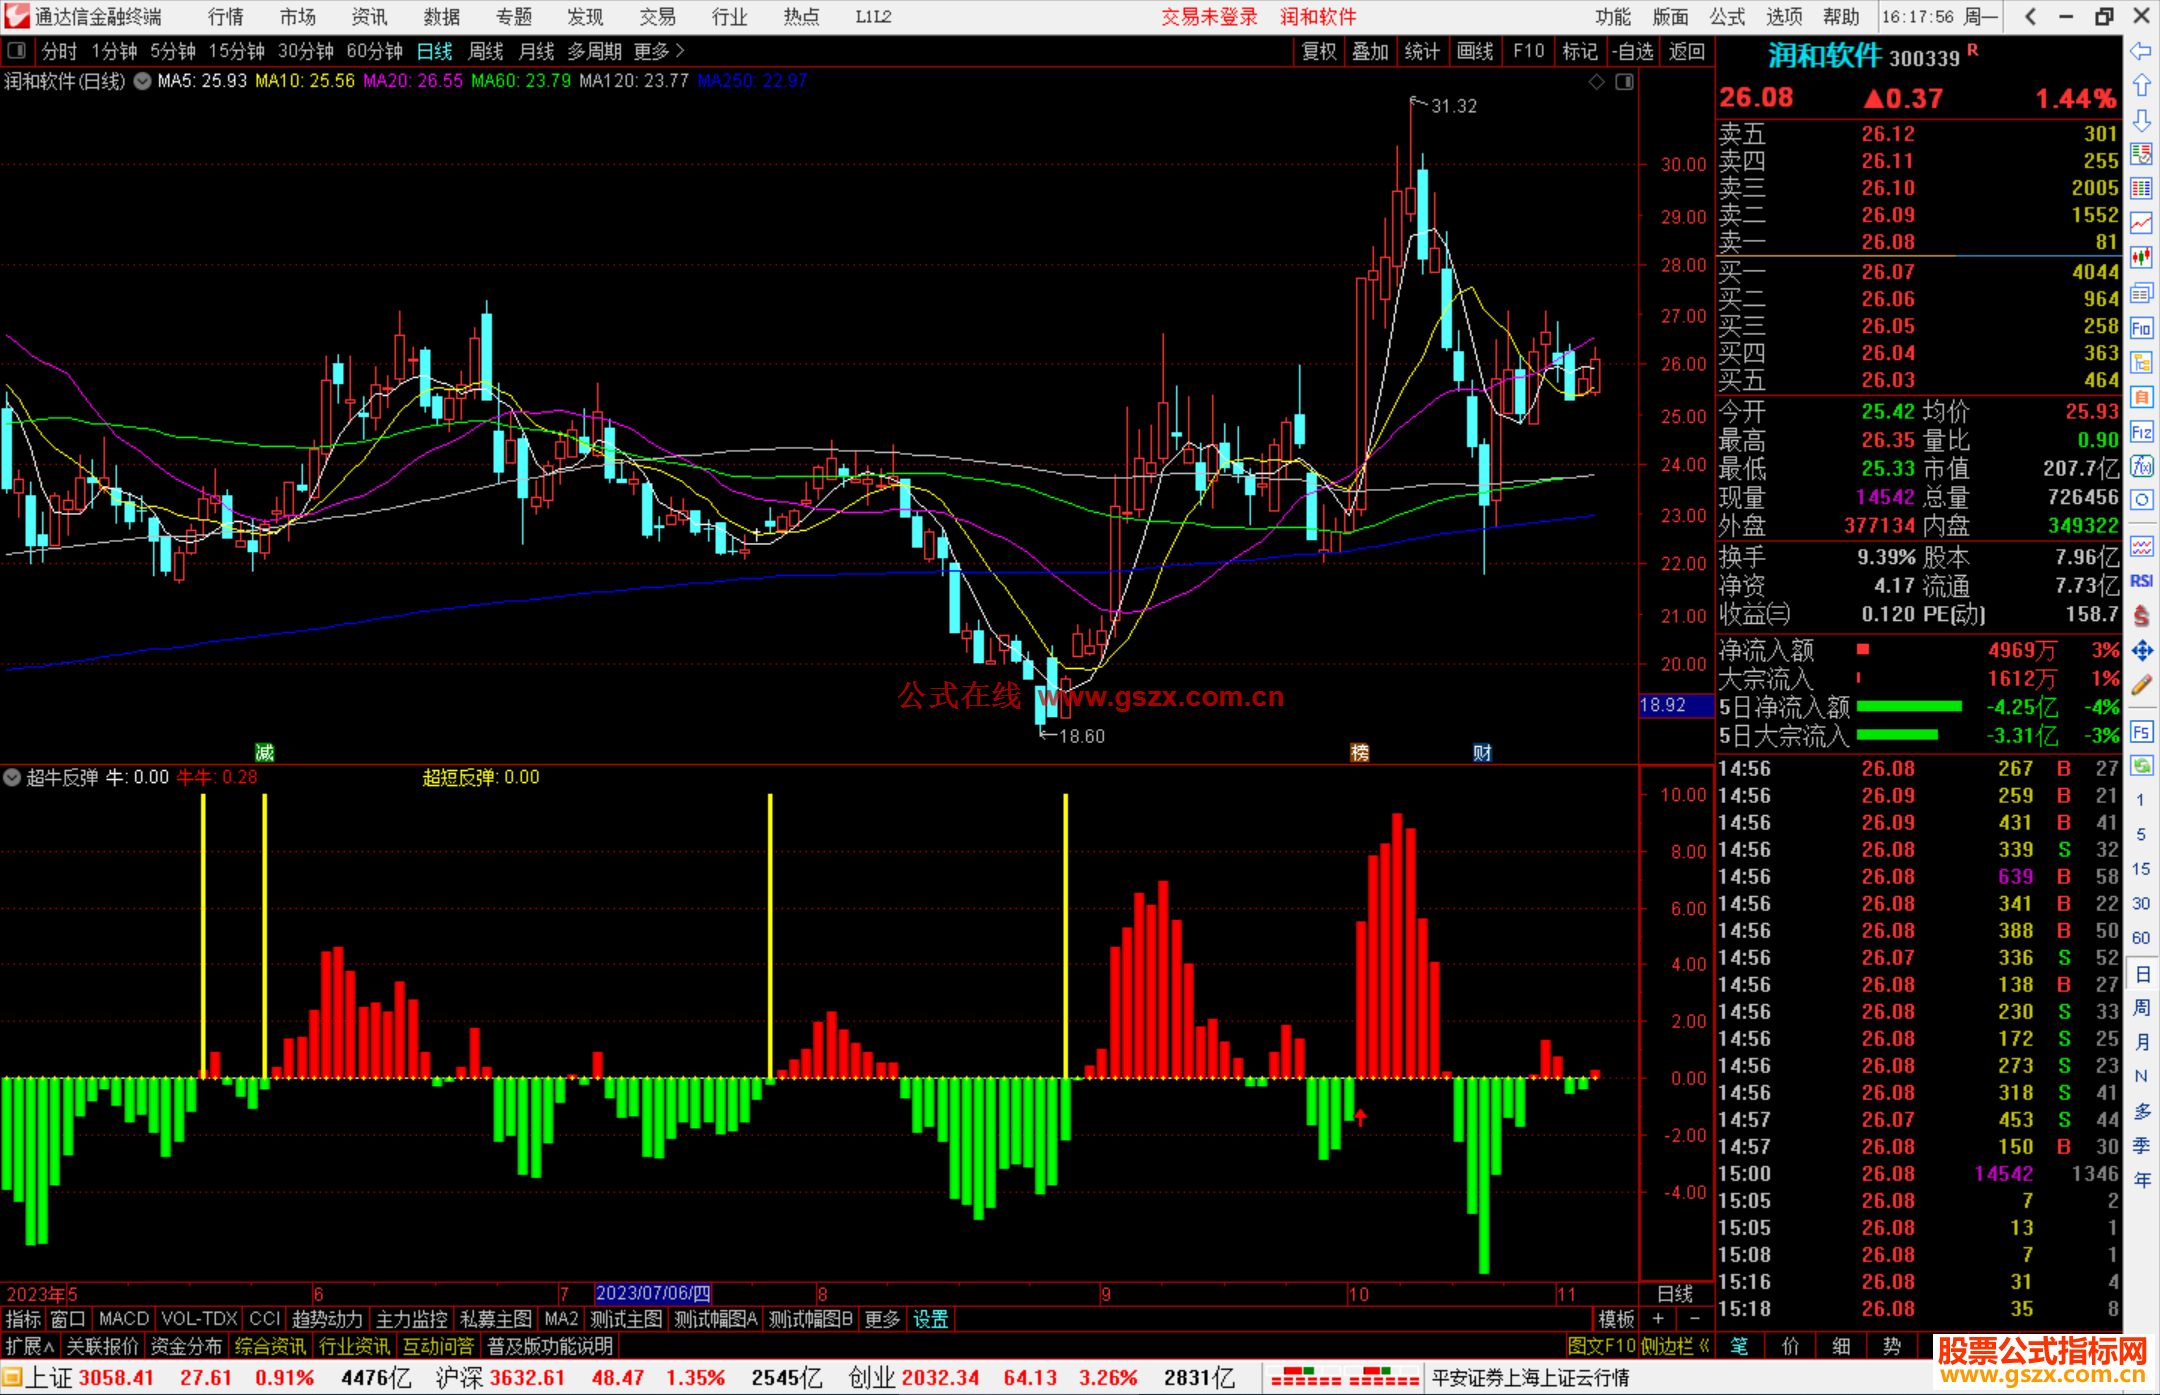Select the MACD indicator tab
This screenshot has width=2160, height=1395.
click(x=123, y=1319)
